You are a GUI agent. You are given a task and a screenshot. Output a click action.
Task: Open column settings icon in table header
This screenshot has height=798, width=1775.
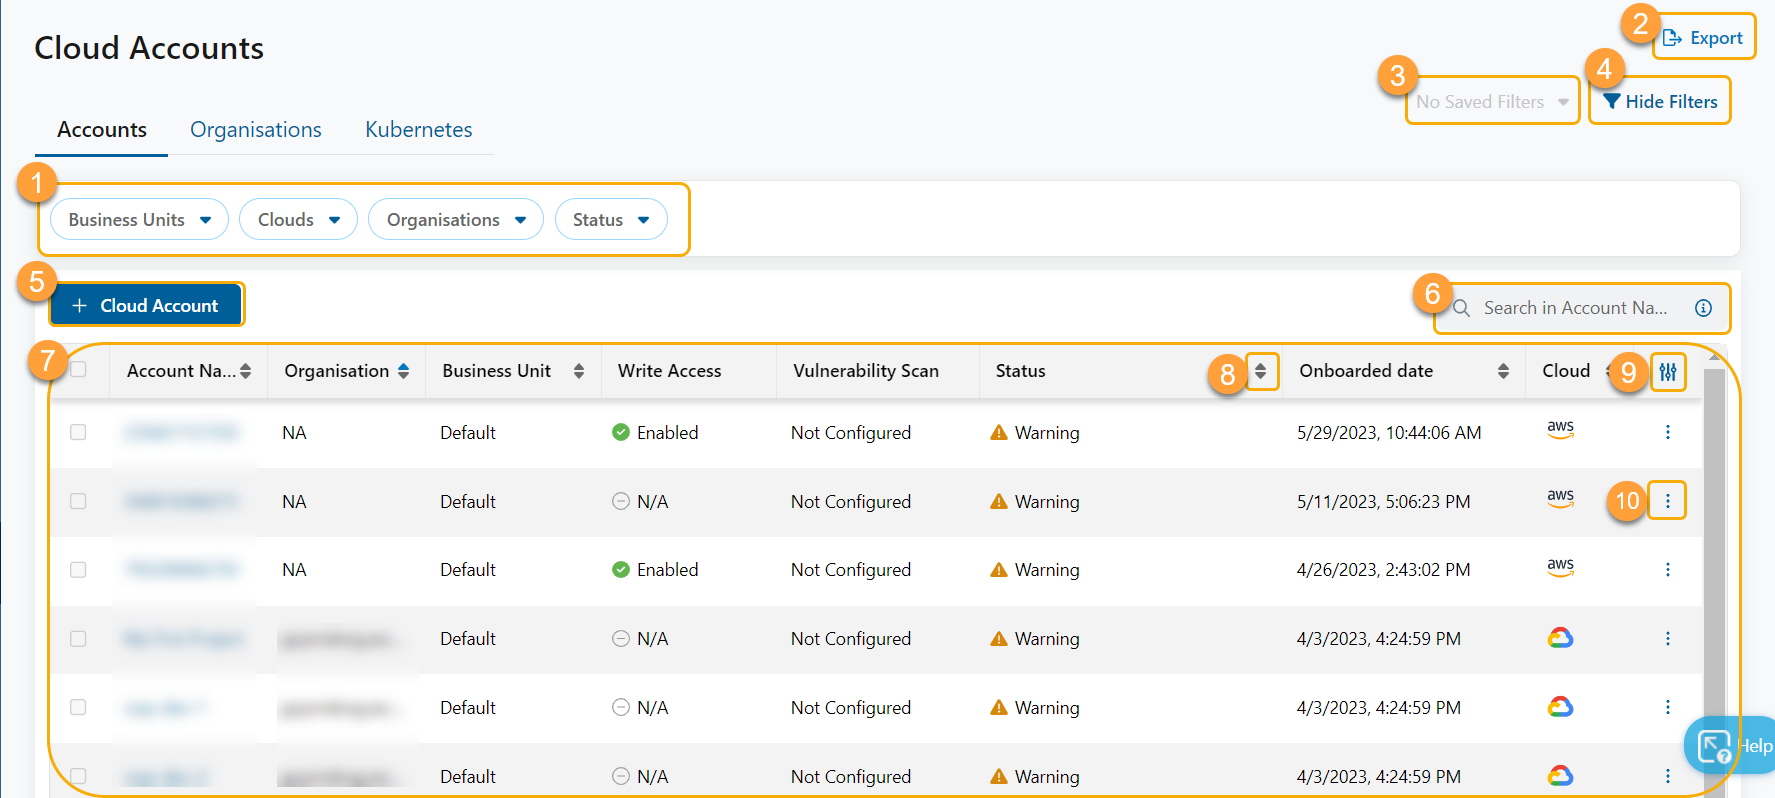pos(1667,372)
